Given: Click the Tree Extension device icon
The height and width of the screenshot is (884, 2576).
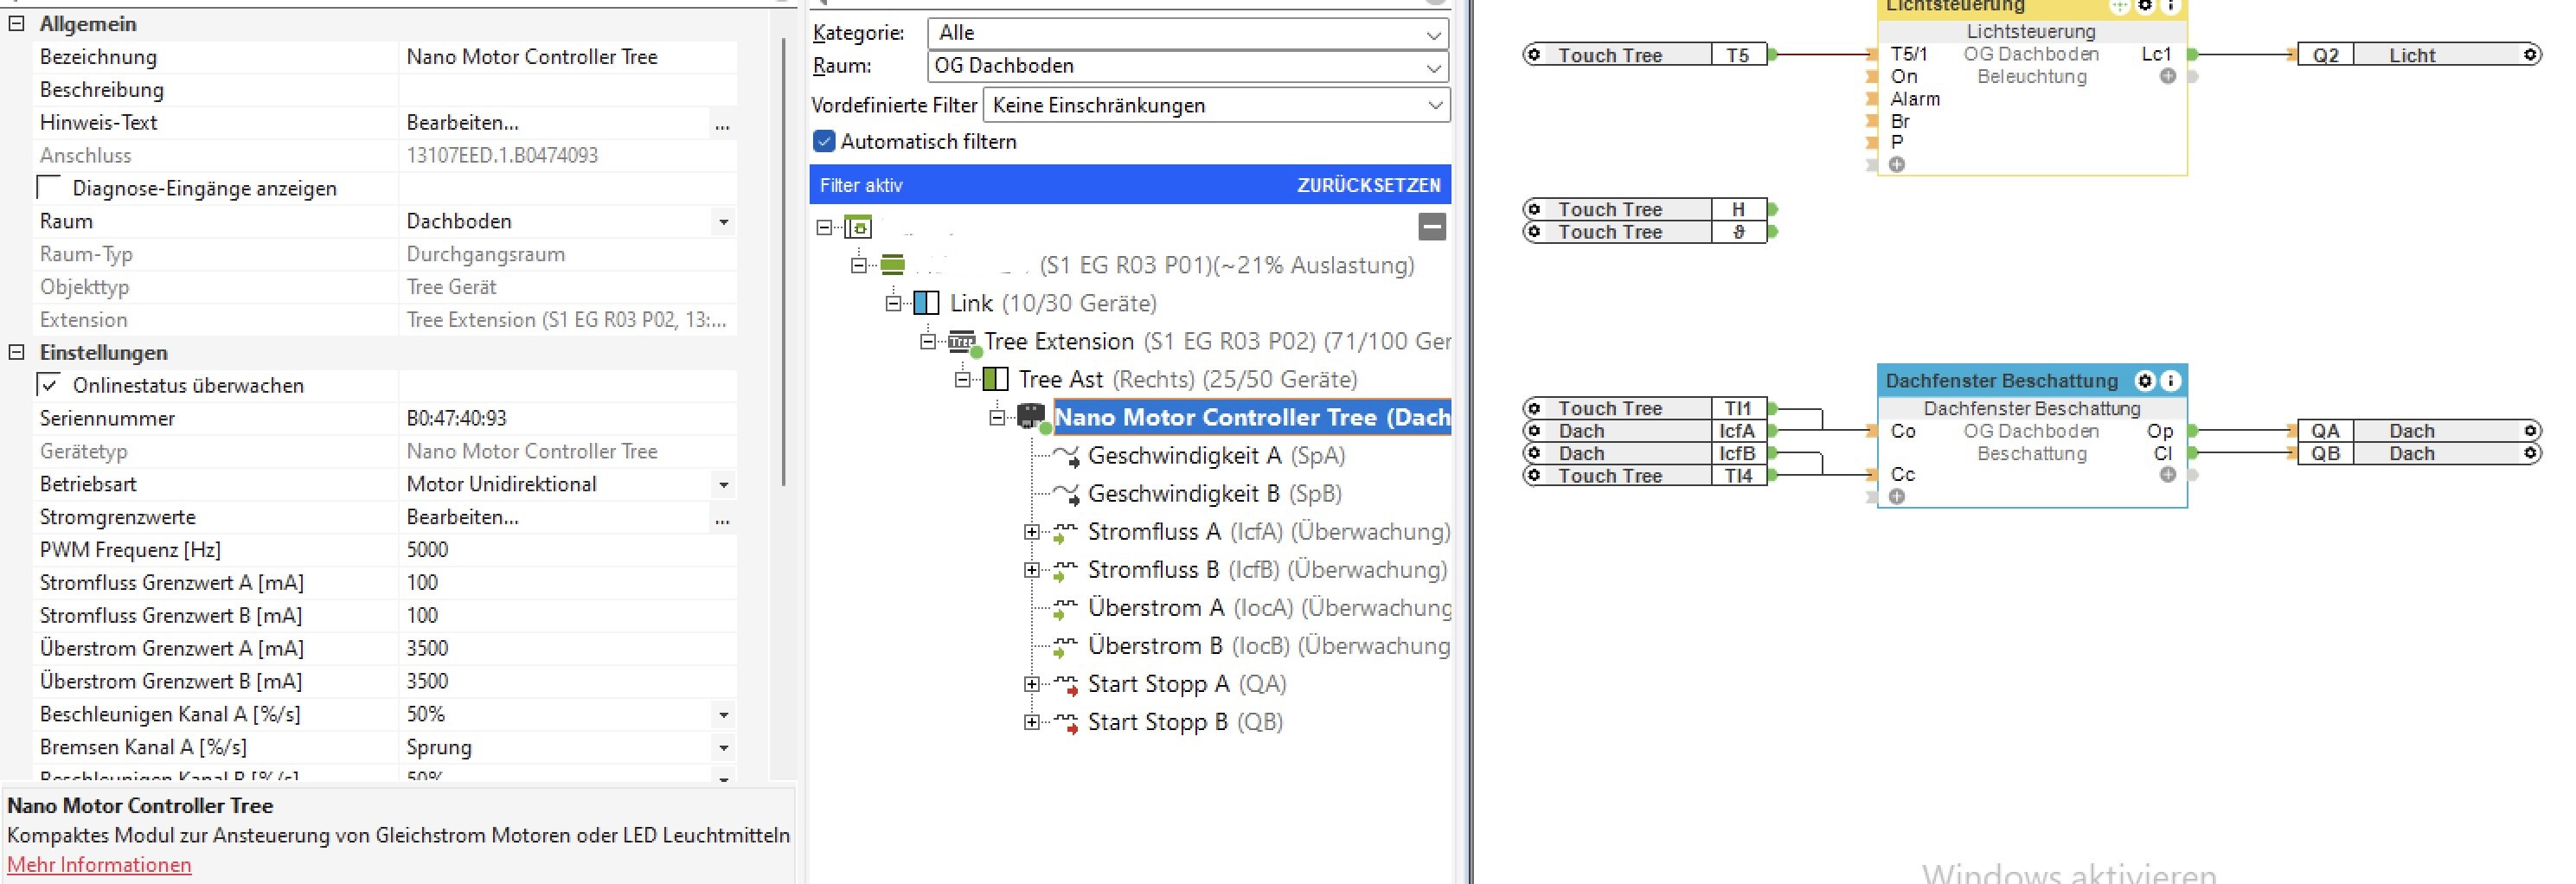Looking at the screenshot, I should (x=962, y=342).
